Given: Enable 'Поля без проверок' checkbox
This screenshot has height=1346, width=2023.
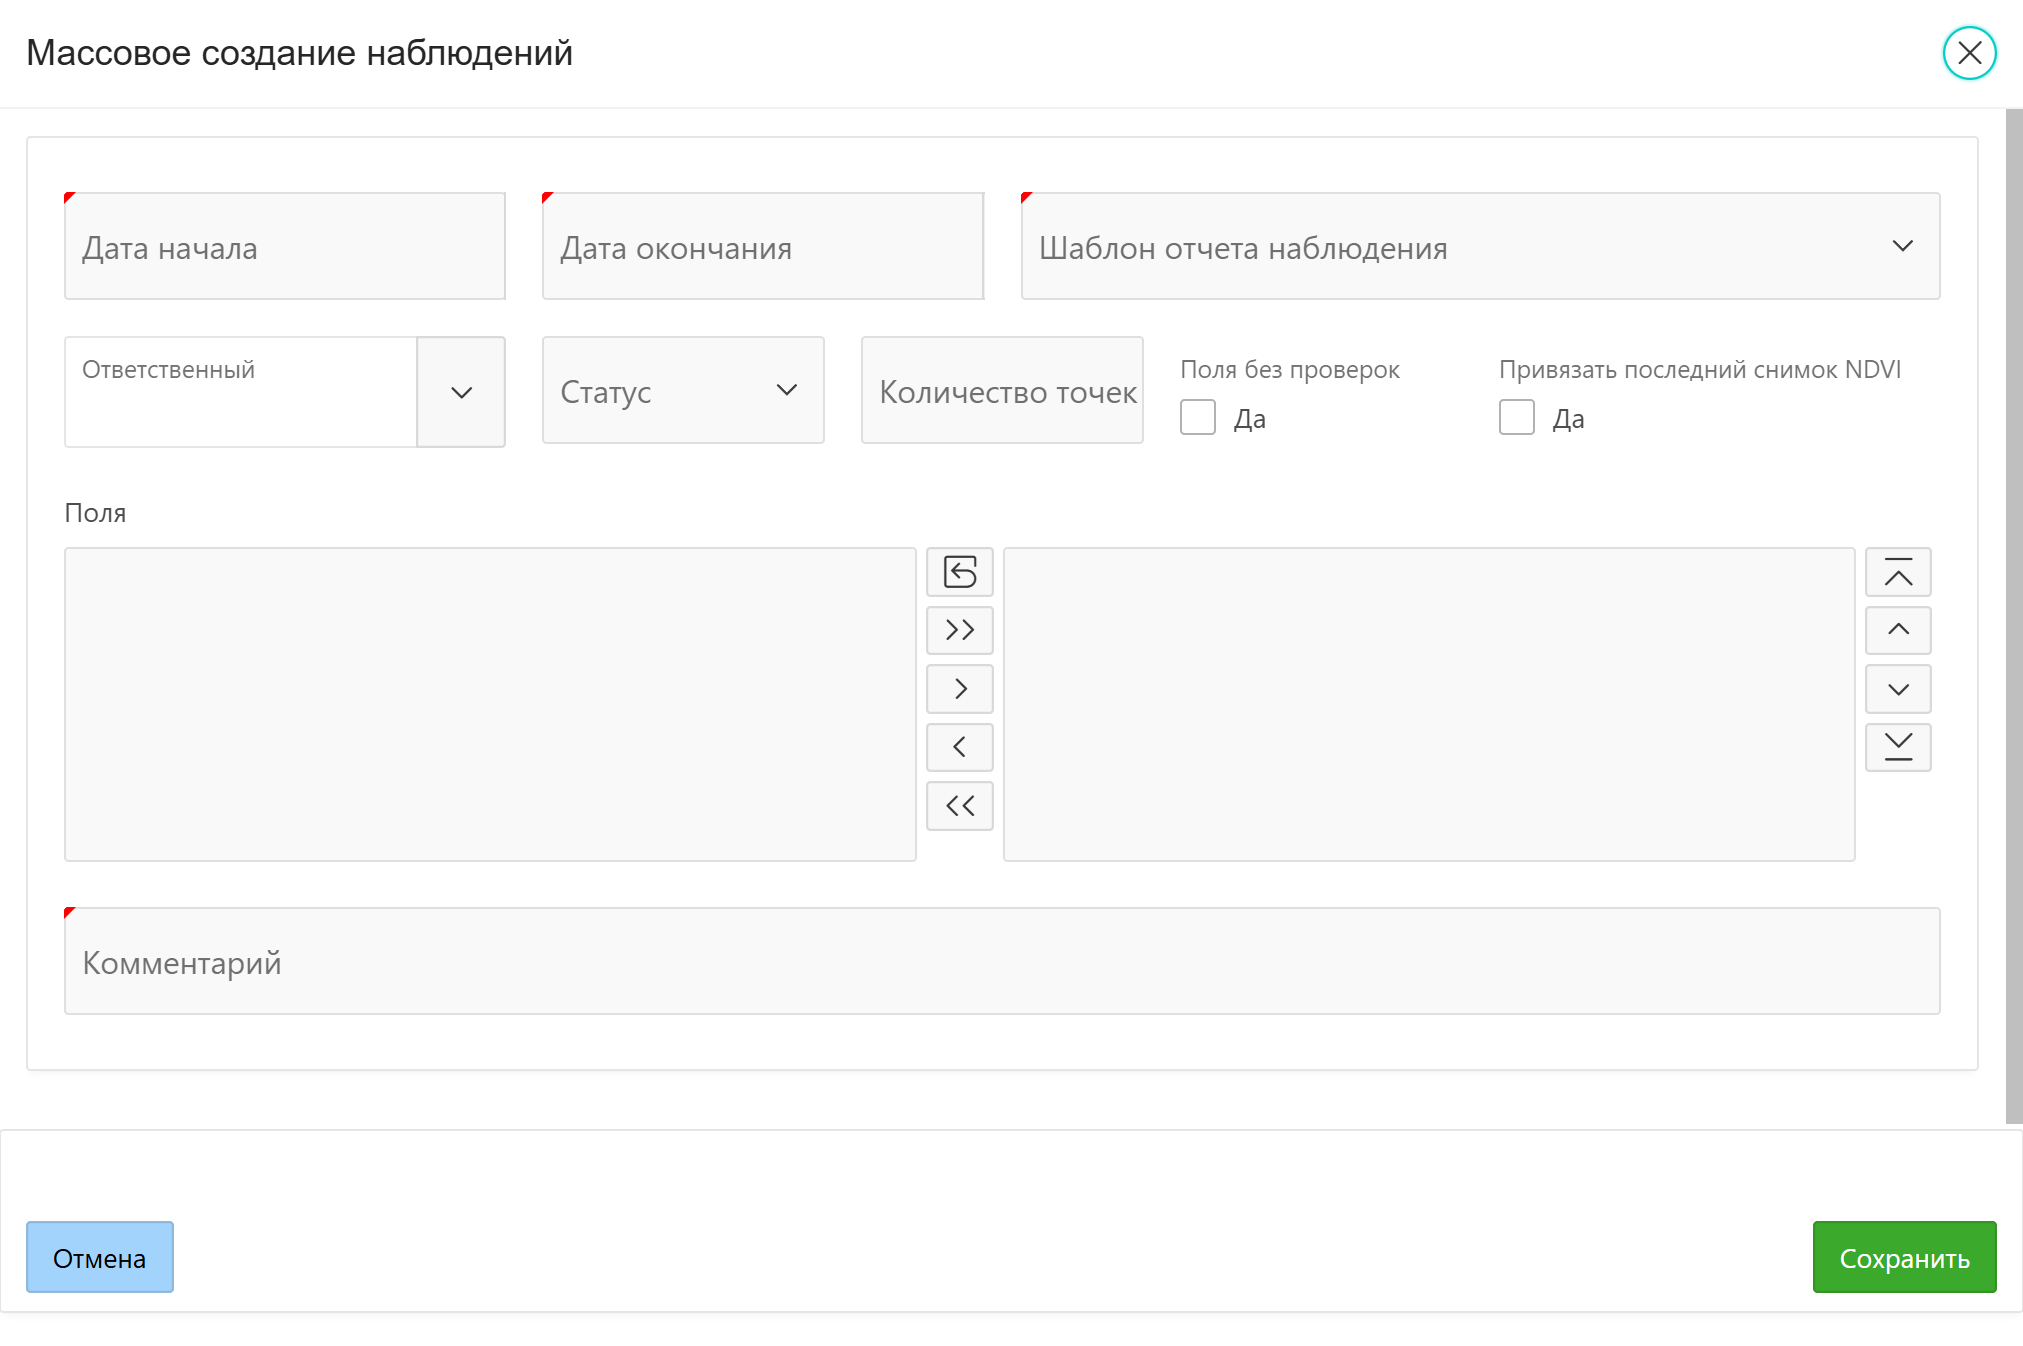Looking at the screenshot, I should click(1197, 417).
